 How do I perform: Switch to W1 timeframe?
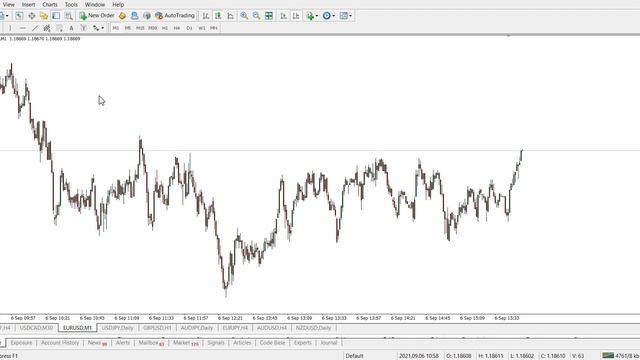tap(202, 28)
